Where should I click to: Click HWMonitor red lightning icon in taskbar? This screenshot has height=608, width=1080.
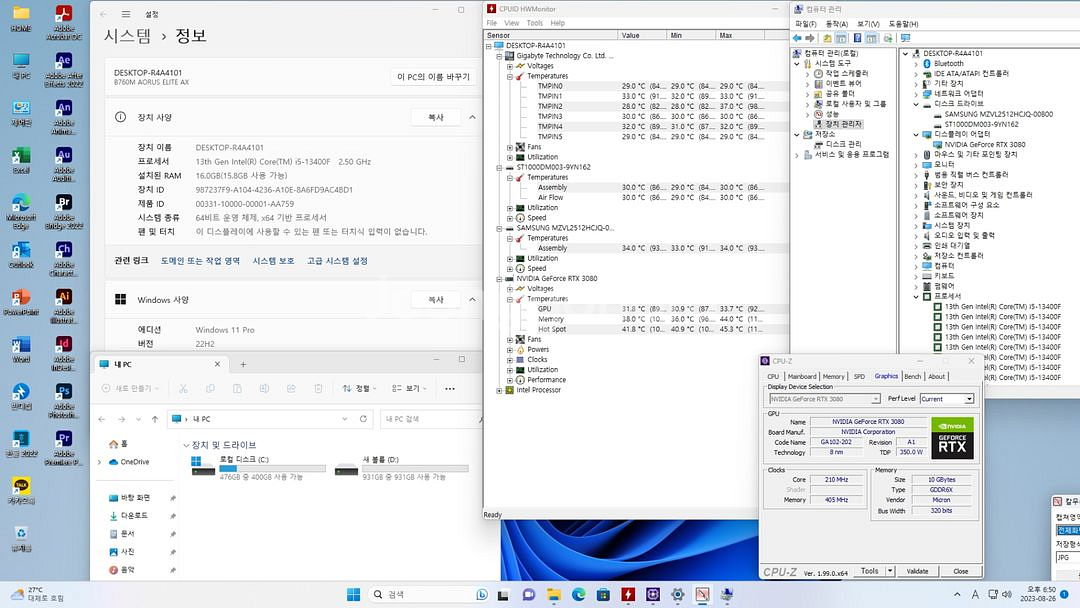coord(628,594)
